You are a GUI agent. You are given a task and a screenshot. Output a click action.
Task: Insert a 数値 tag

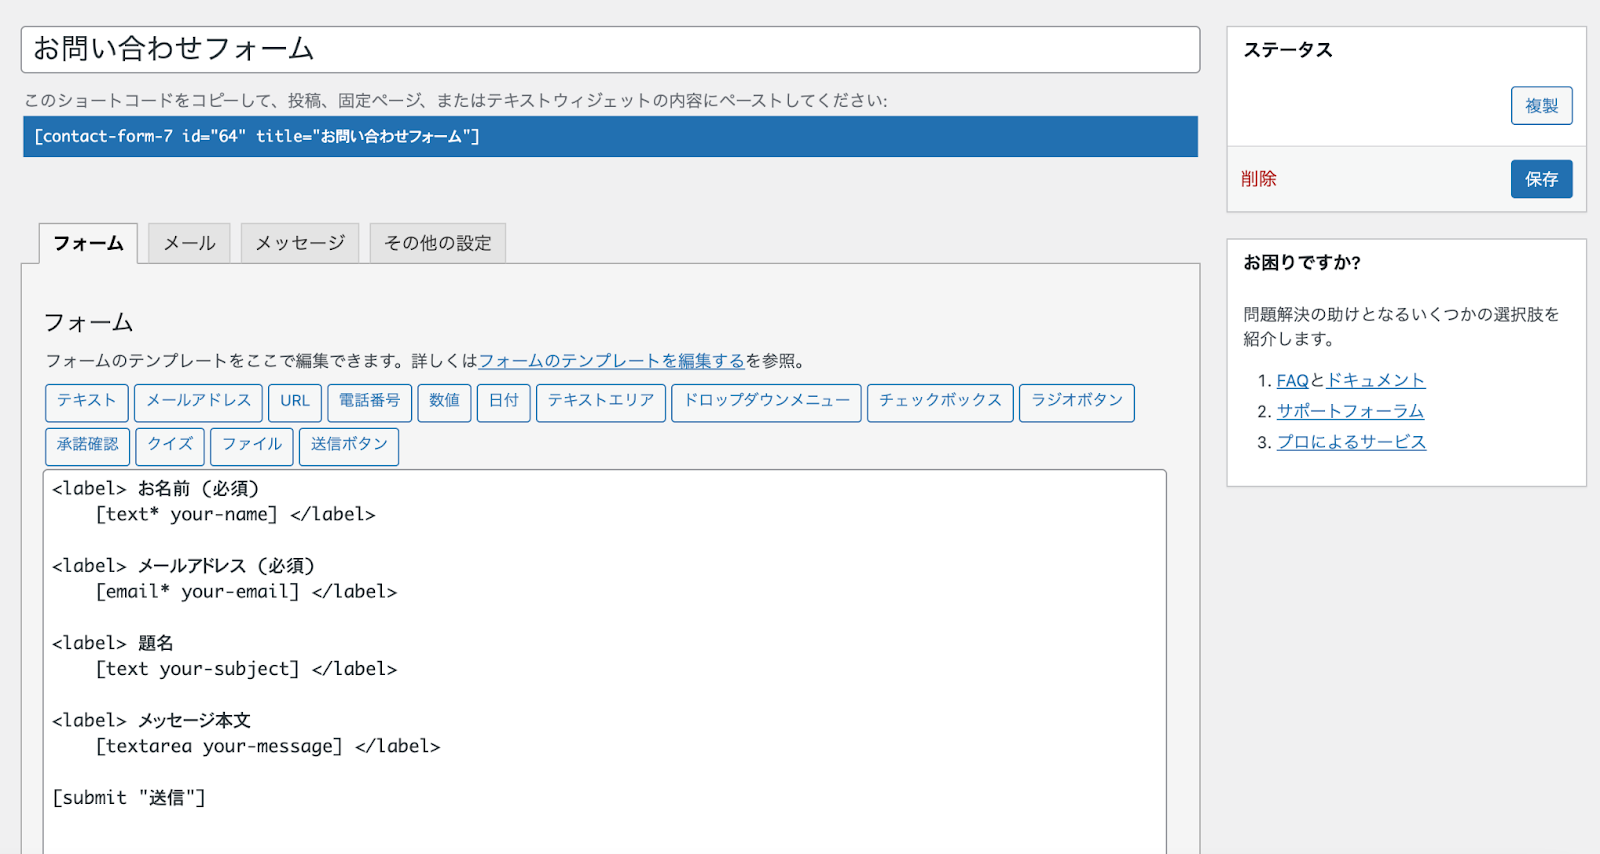(x=445, y=402)
